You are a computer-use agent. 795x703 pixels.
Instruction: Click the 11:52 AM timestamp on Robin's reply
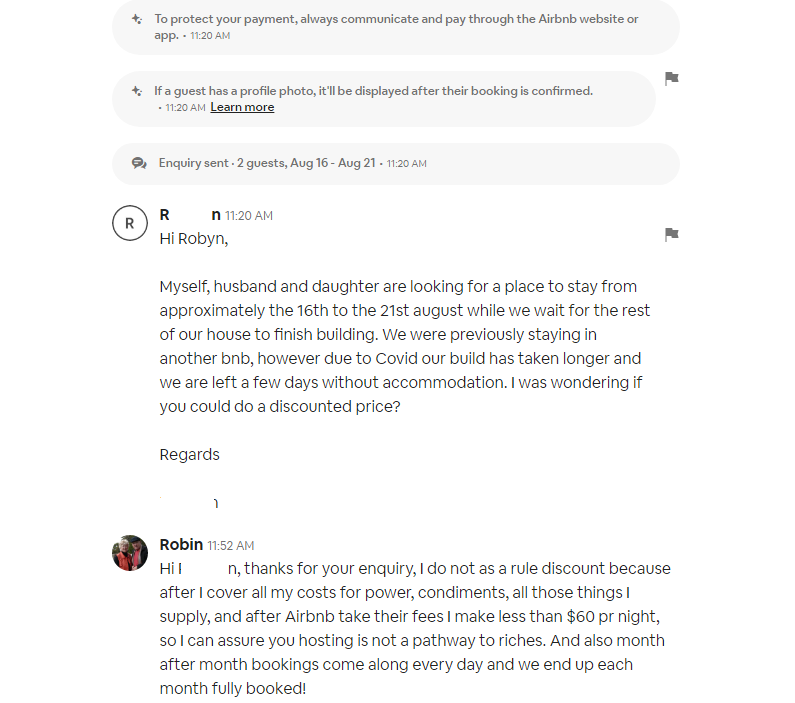click(x=231, y=546)
